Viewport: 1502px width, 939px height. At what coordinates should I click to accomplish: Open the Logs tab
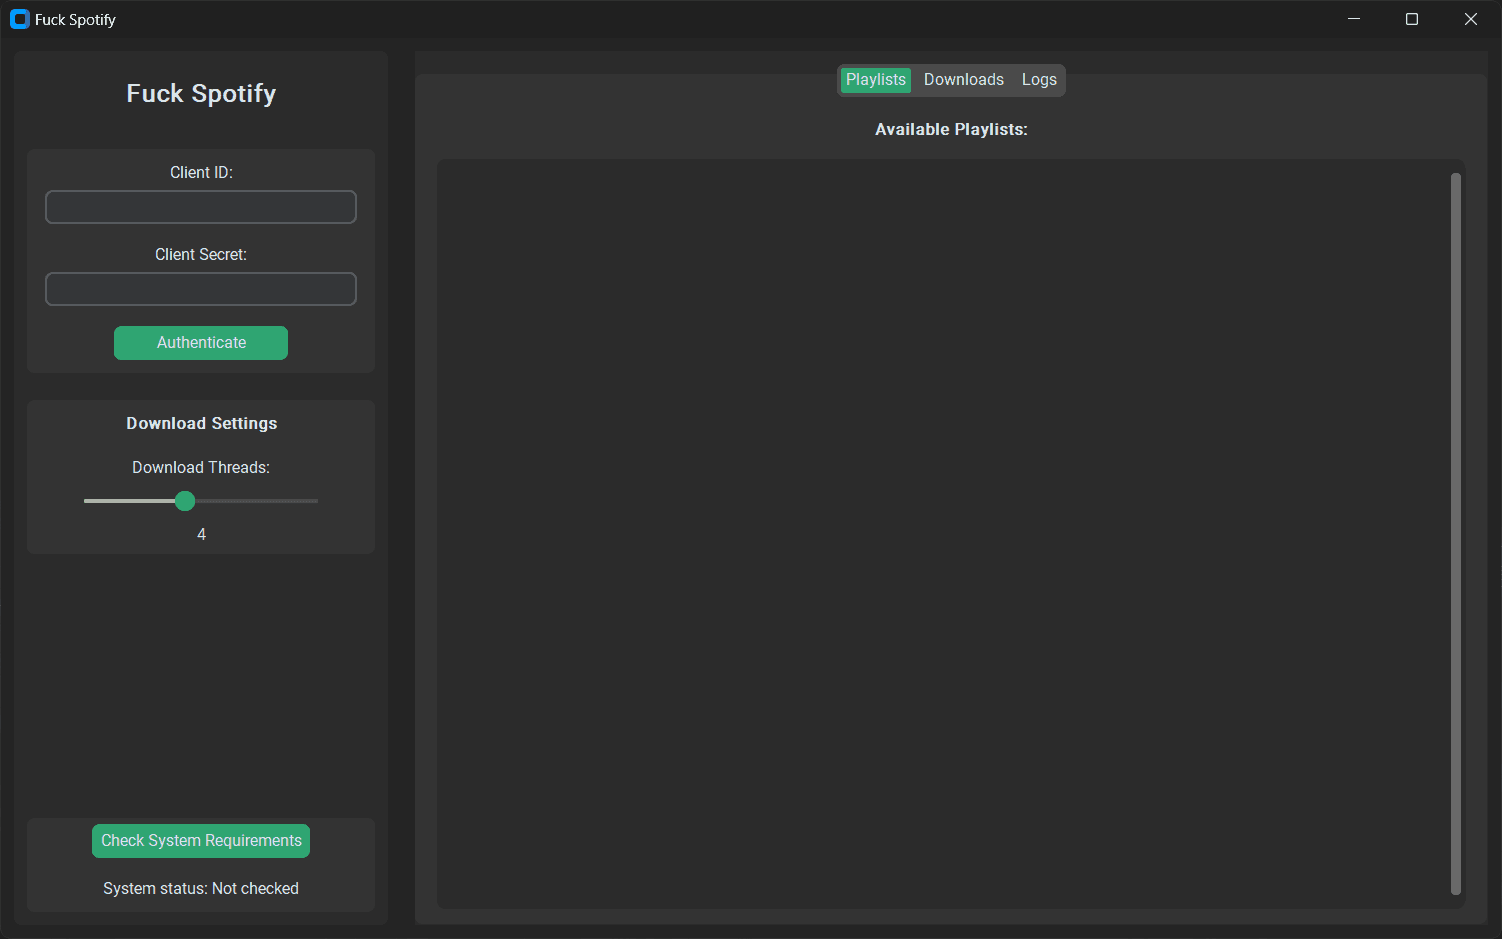pyautogui.click(x=1039, y=80)
